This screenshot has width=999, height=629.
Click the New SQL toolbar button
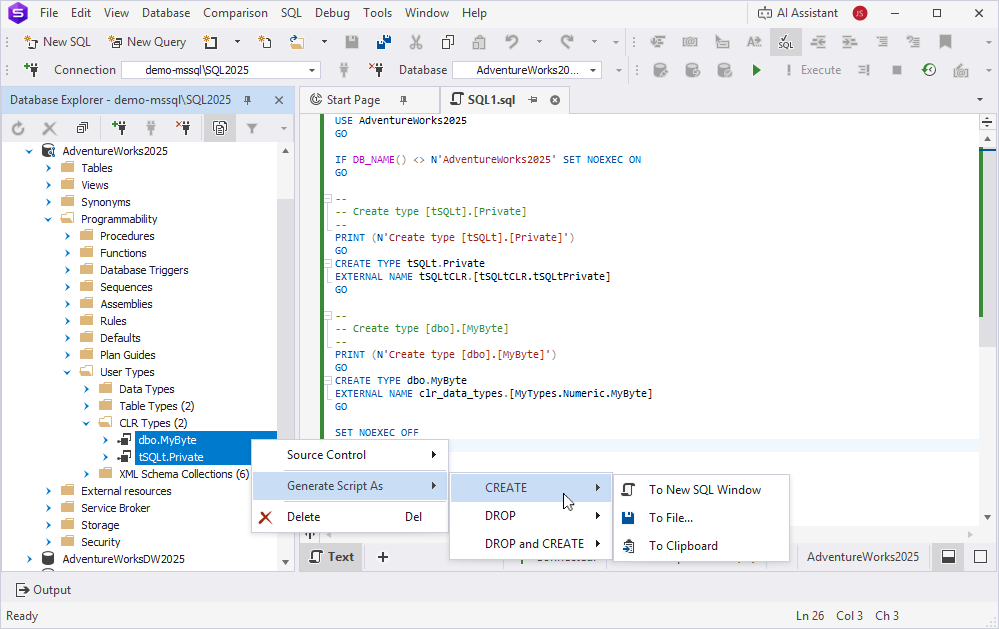click(57, 42)
